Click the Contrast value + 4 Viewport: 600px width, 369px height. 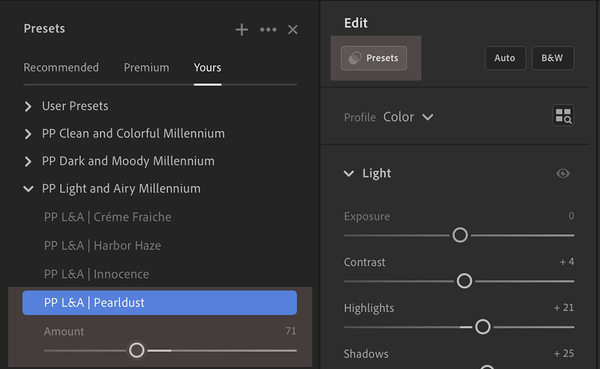click(x=567, y=262)
